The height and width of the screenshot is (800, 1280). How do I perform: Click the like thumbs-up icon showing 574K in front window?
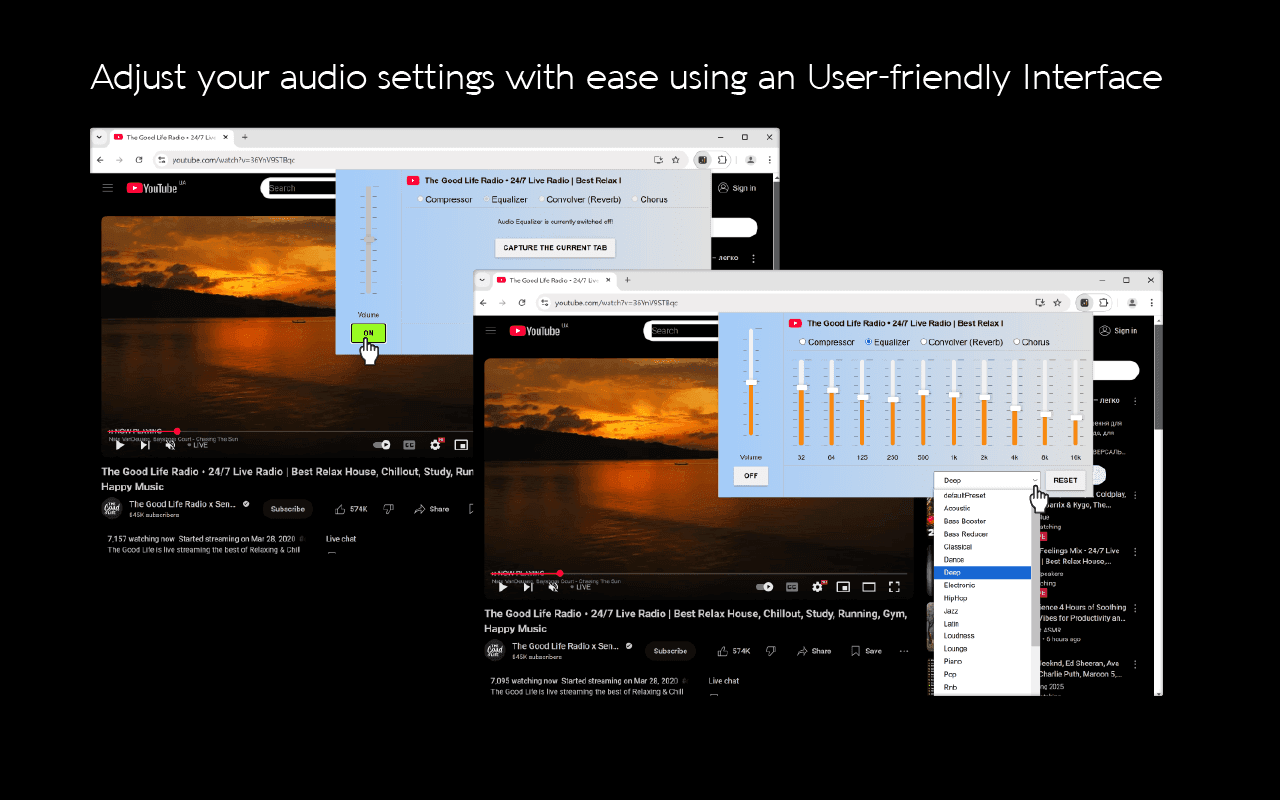723,651
